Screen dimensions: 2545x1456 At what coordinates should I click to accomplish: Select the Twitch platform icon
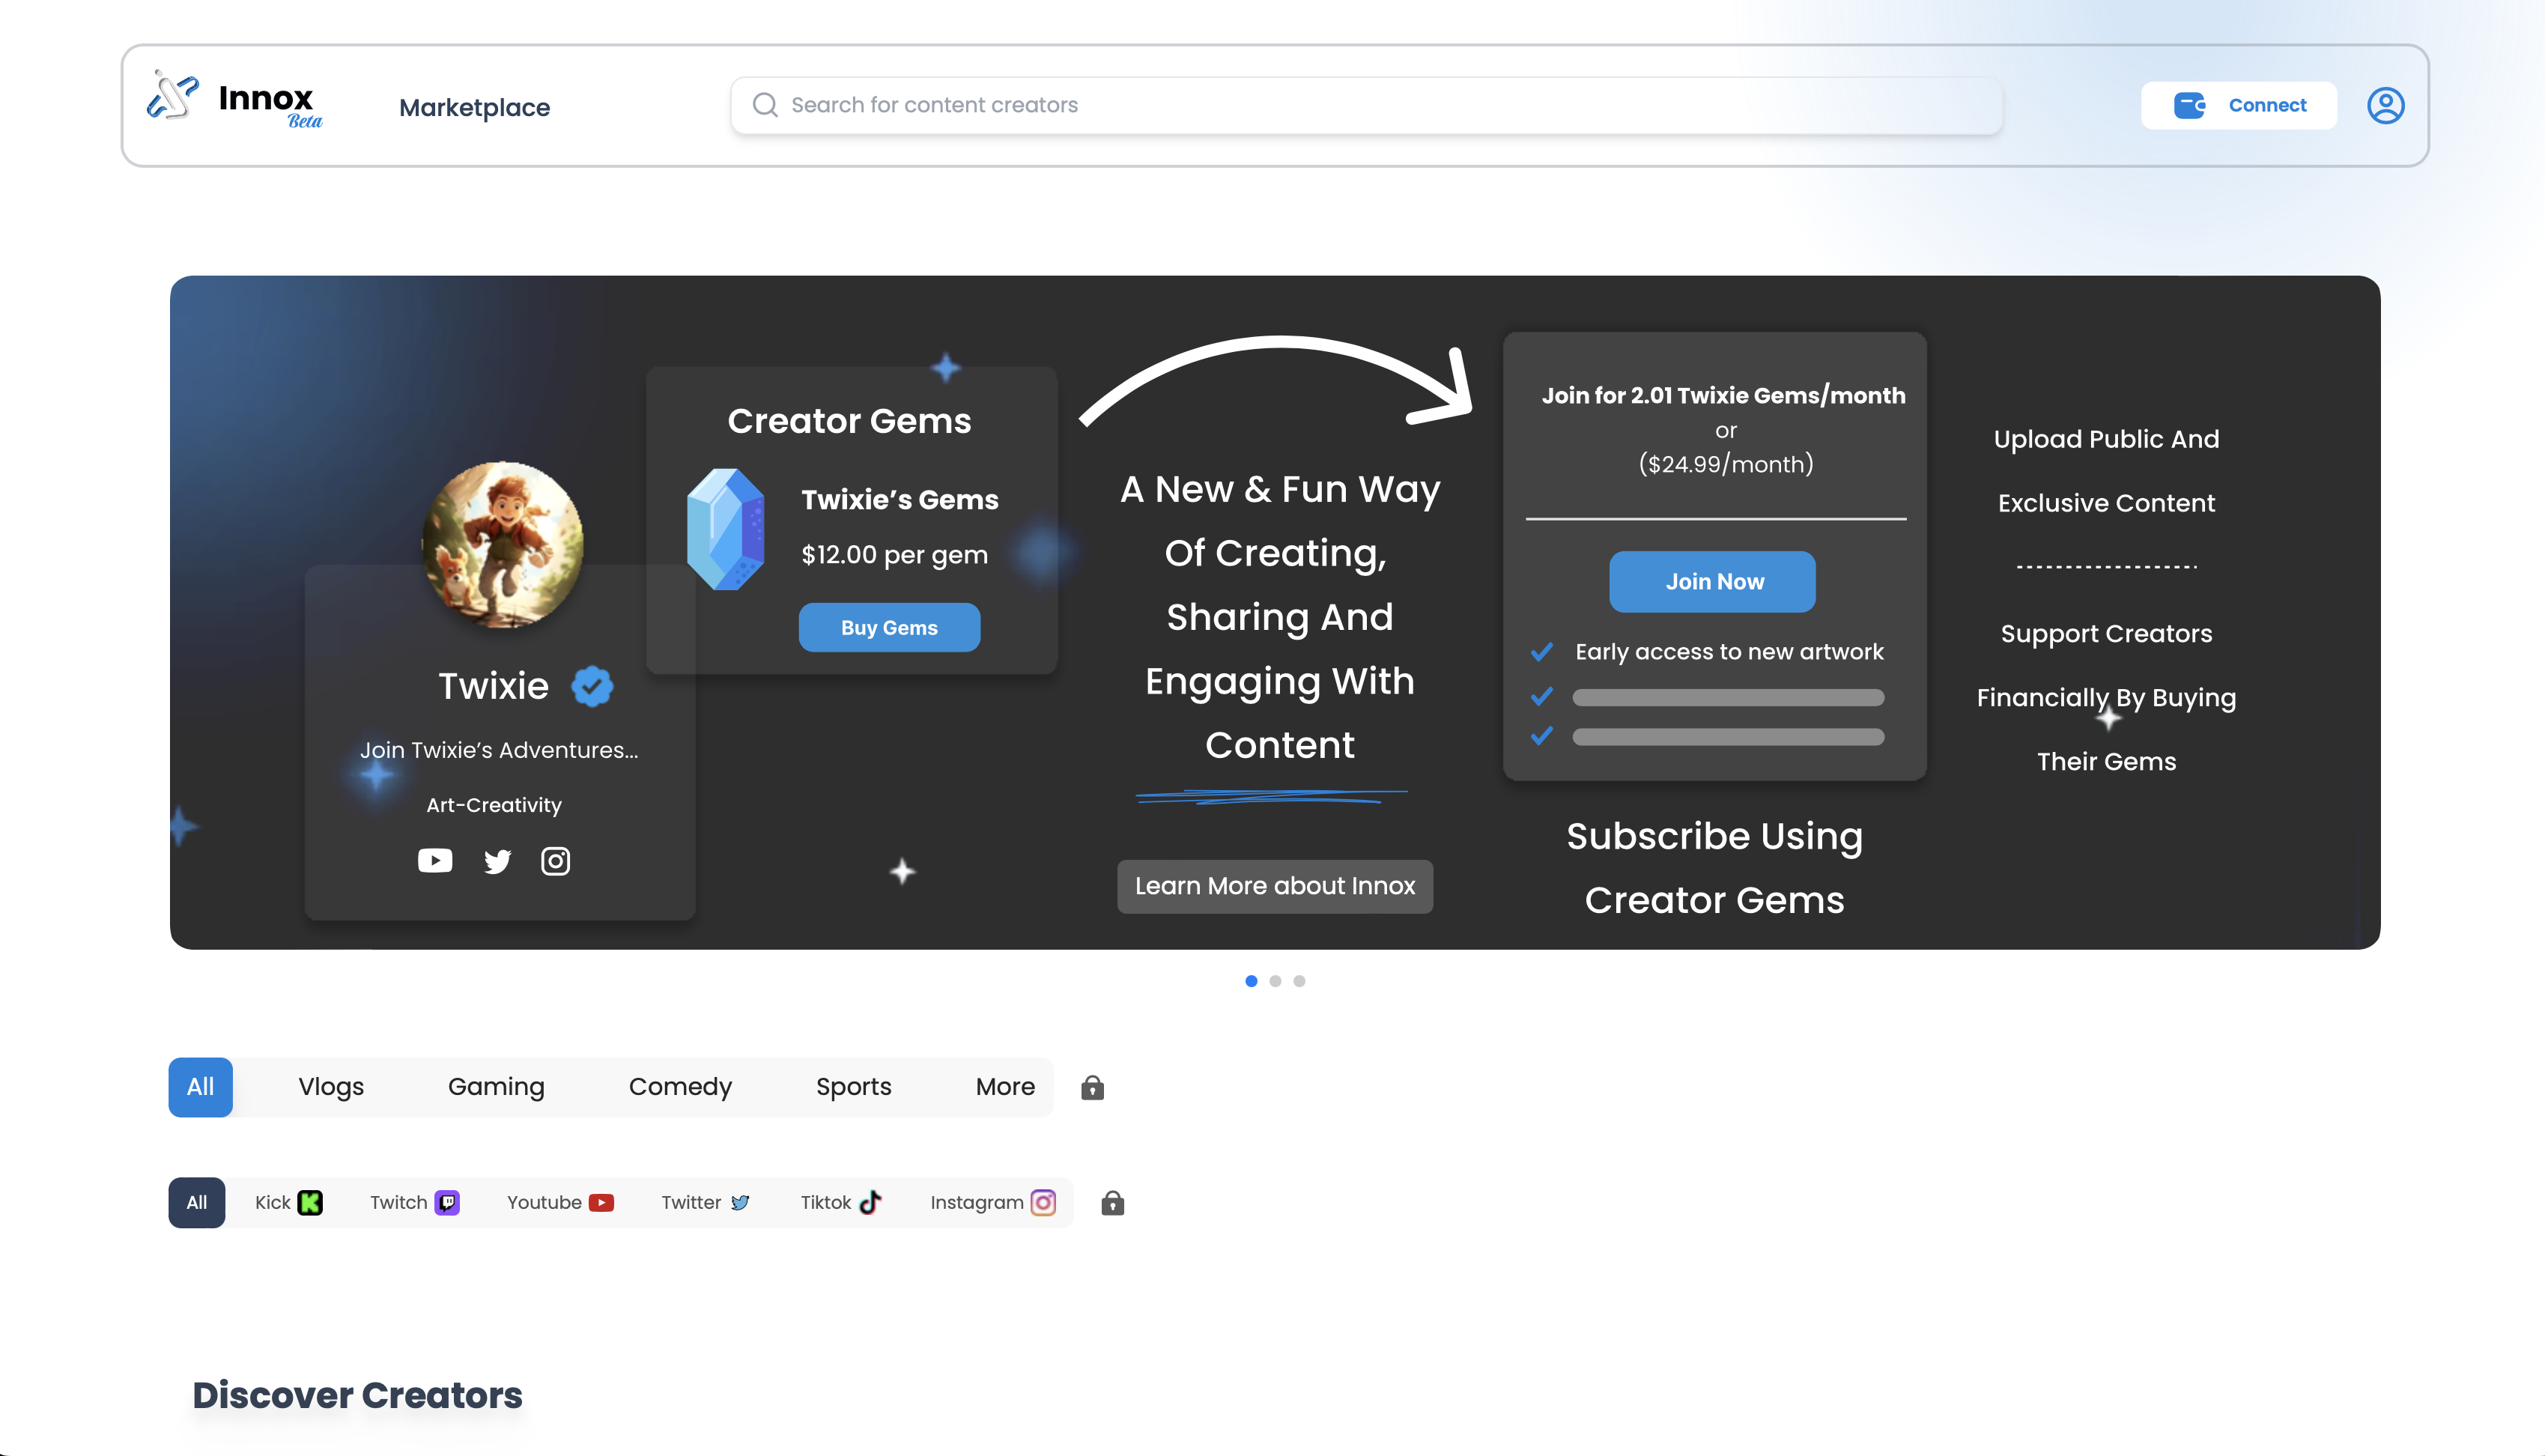coord(449,1203)
